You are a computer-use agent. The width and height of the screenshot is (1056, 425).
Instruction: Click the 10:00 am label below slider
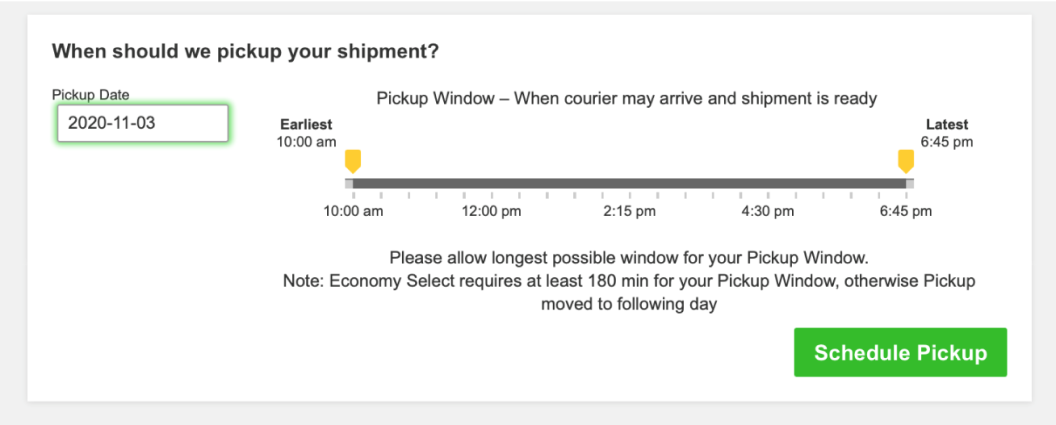[x=353, y=211]
